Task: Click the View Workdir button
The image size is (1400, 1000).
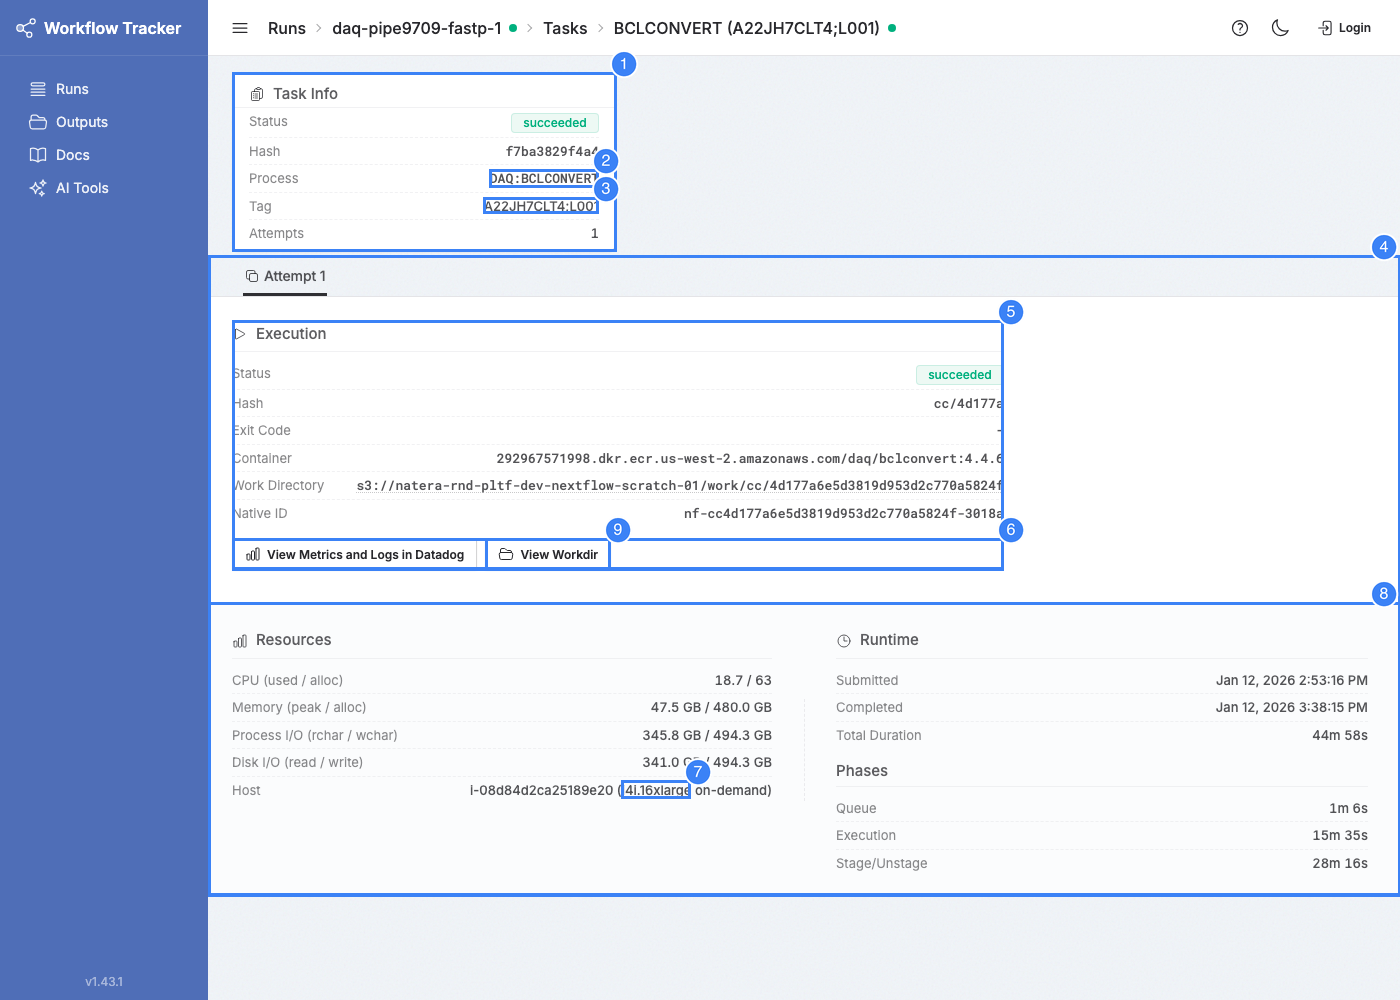Action: pyautogui.click(x=548, y=554)
